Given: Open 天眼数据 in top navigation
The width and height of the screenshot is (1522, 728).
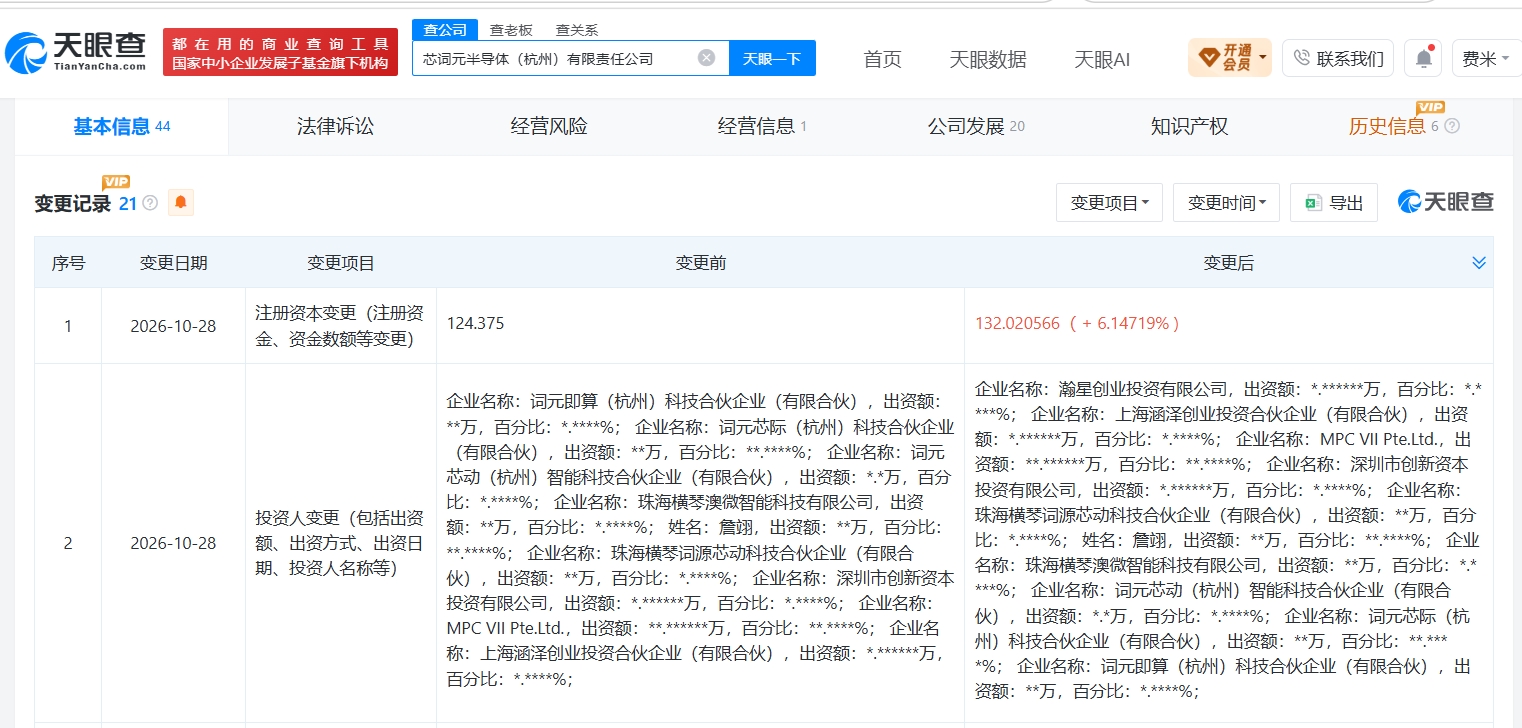Looking at the screenshot, I should pyautogui.click(x=988, y=59).
